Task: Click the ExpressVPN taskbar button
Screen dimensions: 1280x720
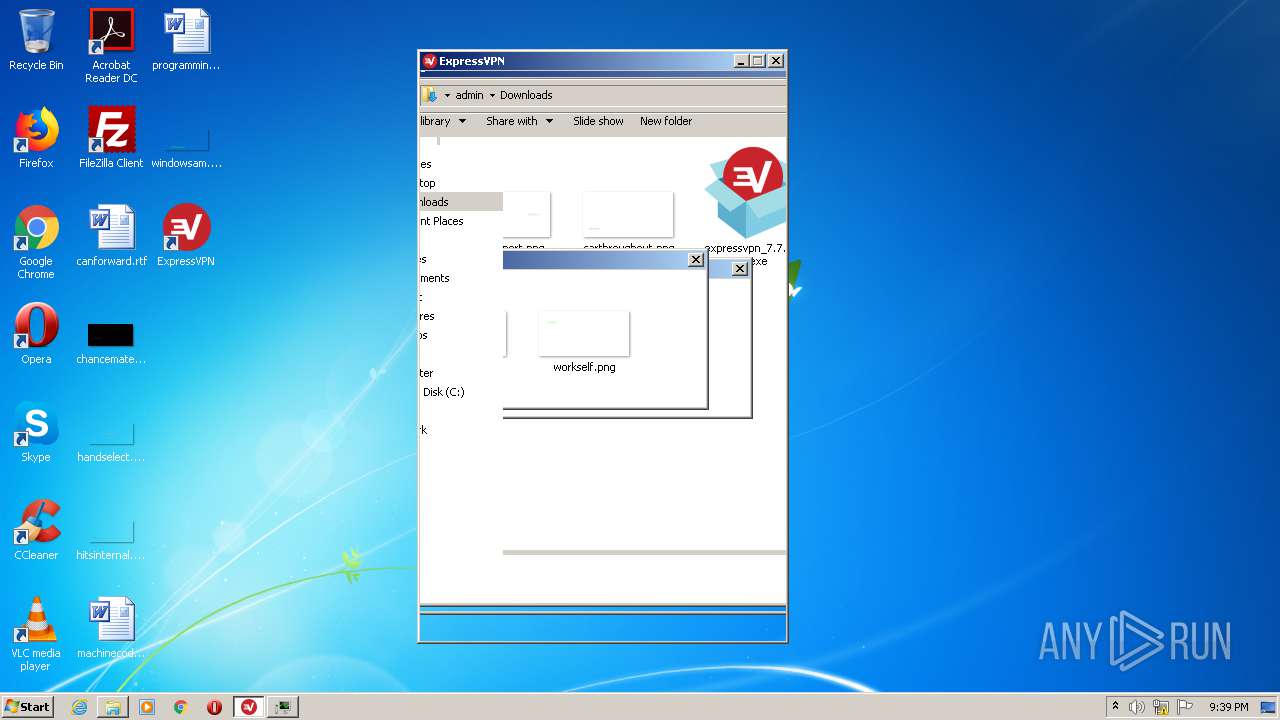Action: point(249,707)
